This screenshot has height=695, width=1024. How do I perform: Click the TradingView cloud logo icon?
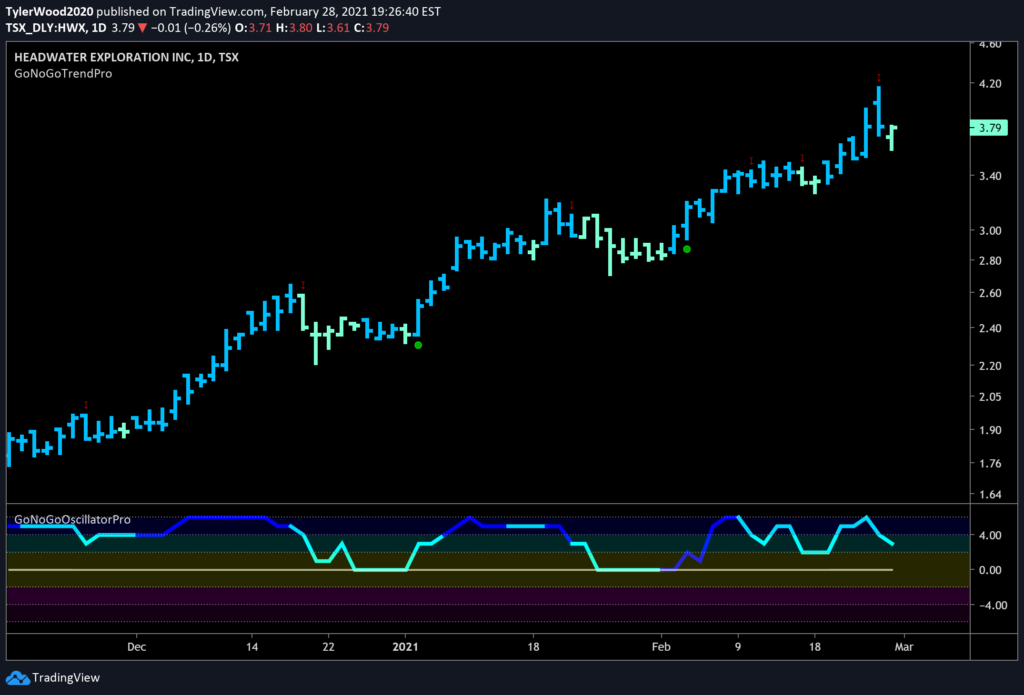[x=18, y=677]
